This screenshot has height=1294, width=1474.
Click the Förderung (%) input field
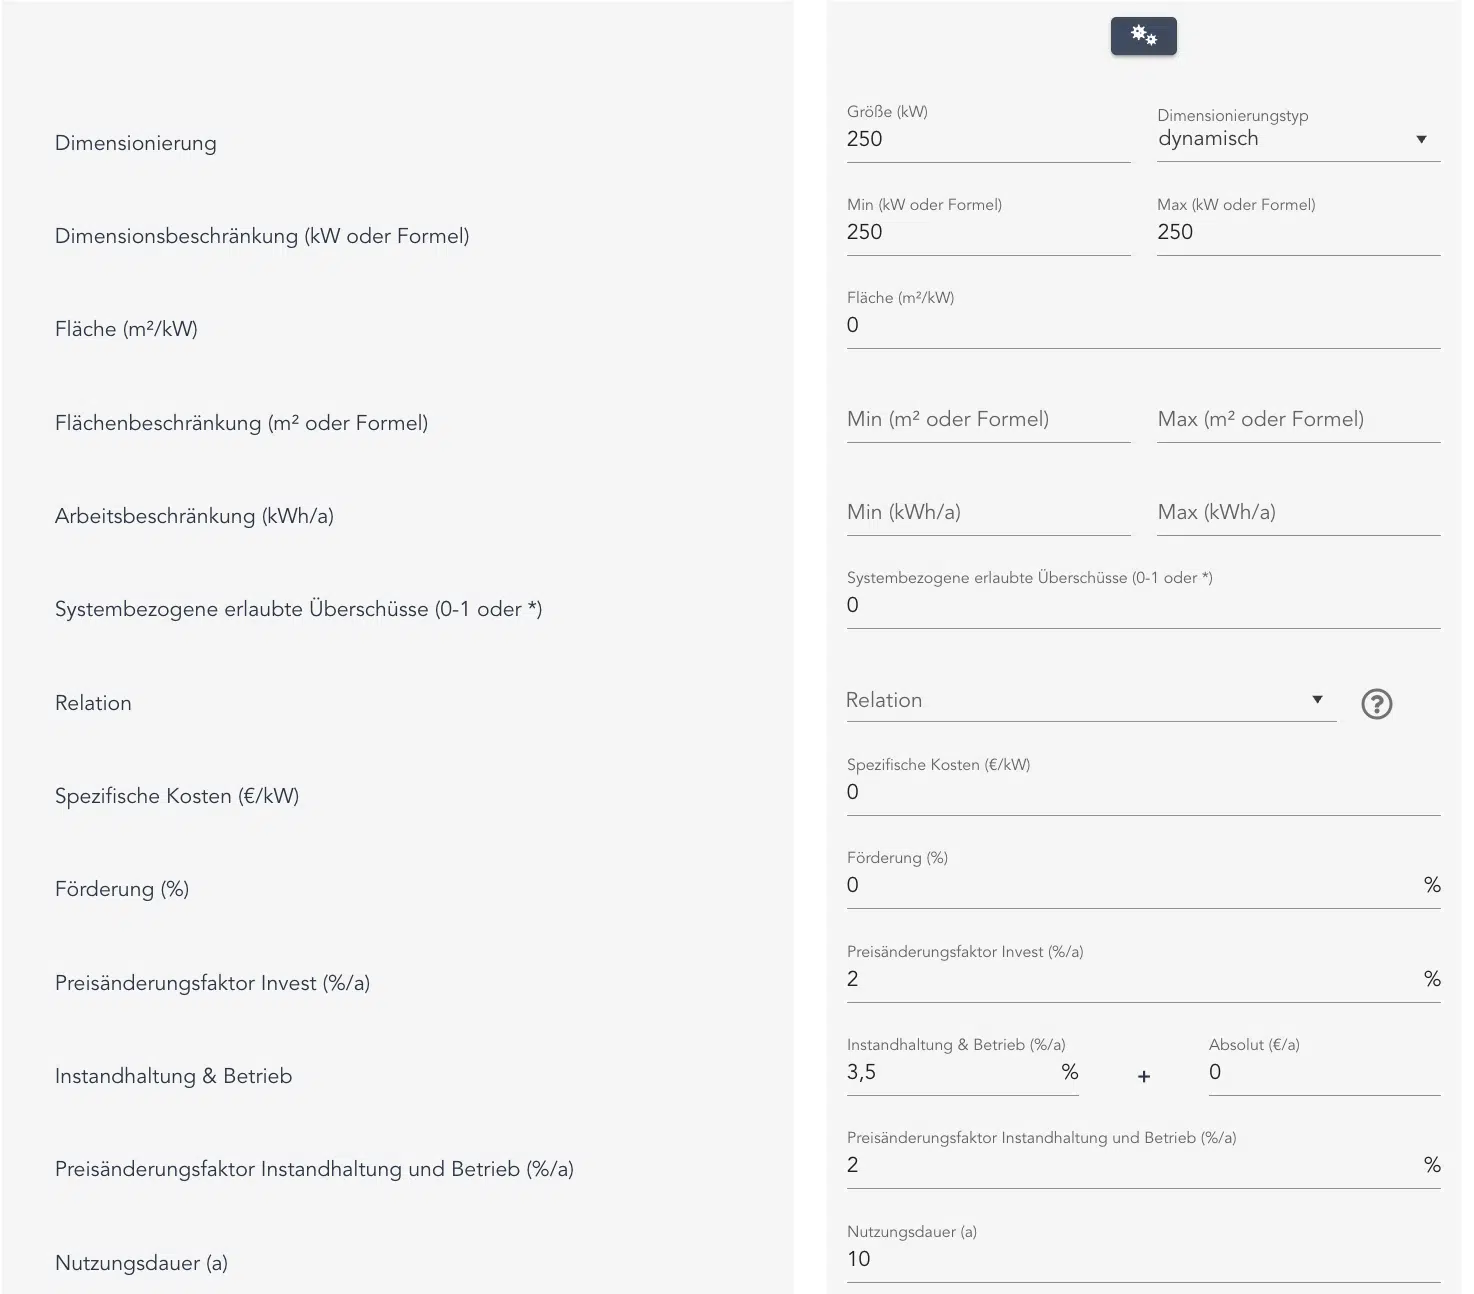pyautogui.click(x=1130, y=885)
